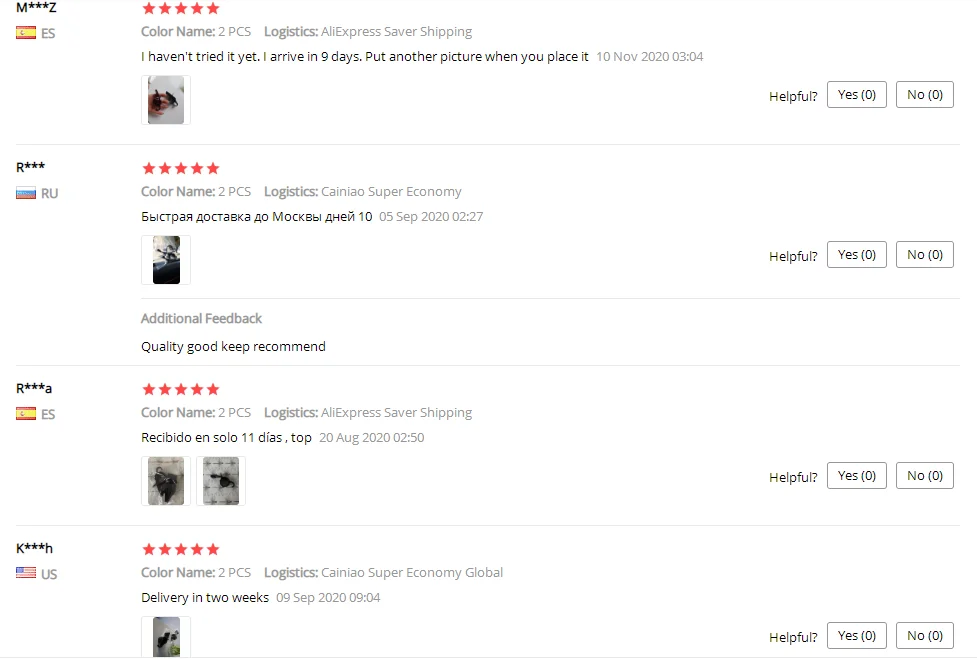Vote No on R*** Russian review
The height and width of the screenshot is (659, 977).
[x=925, y=255]
